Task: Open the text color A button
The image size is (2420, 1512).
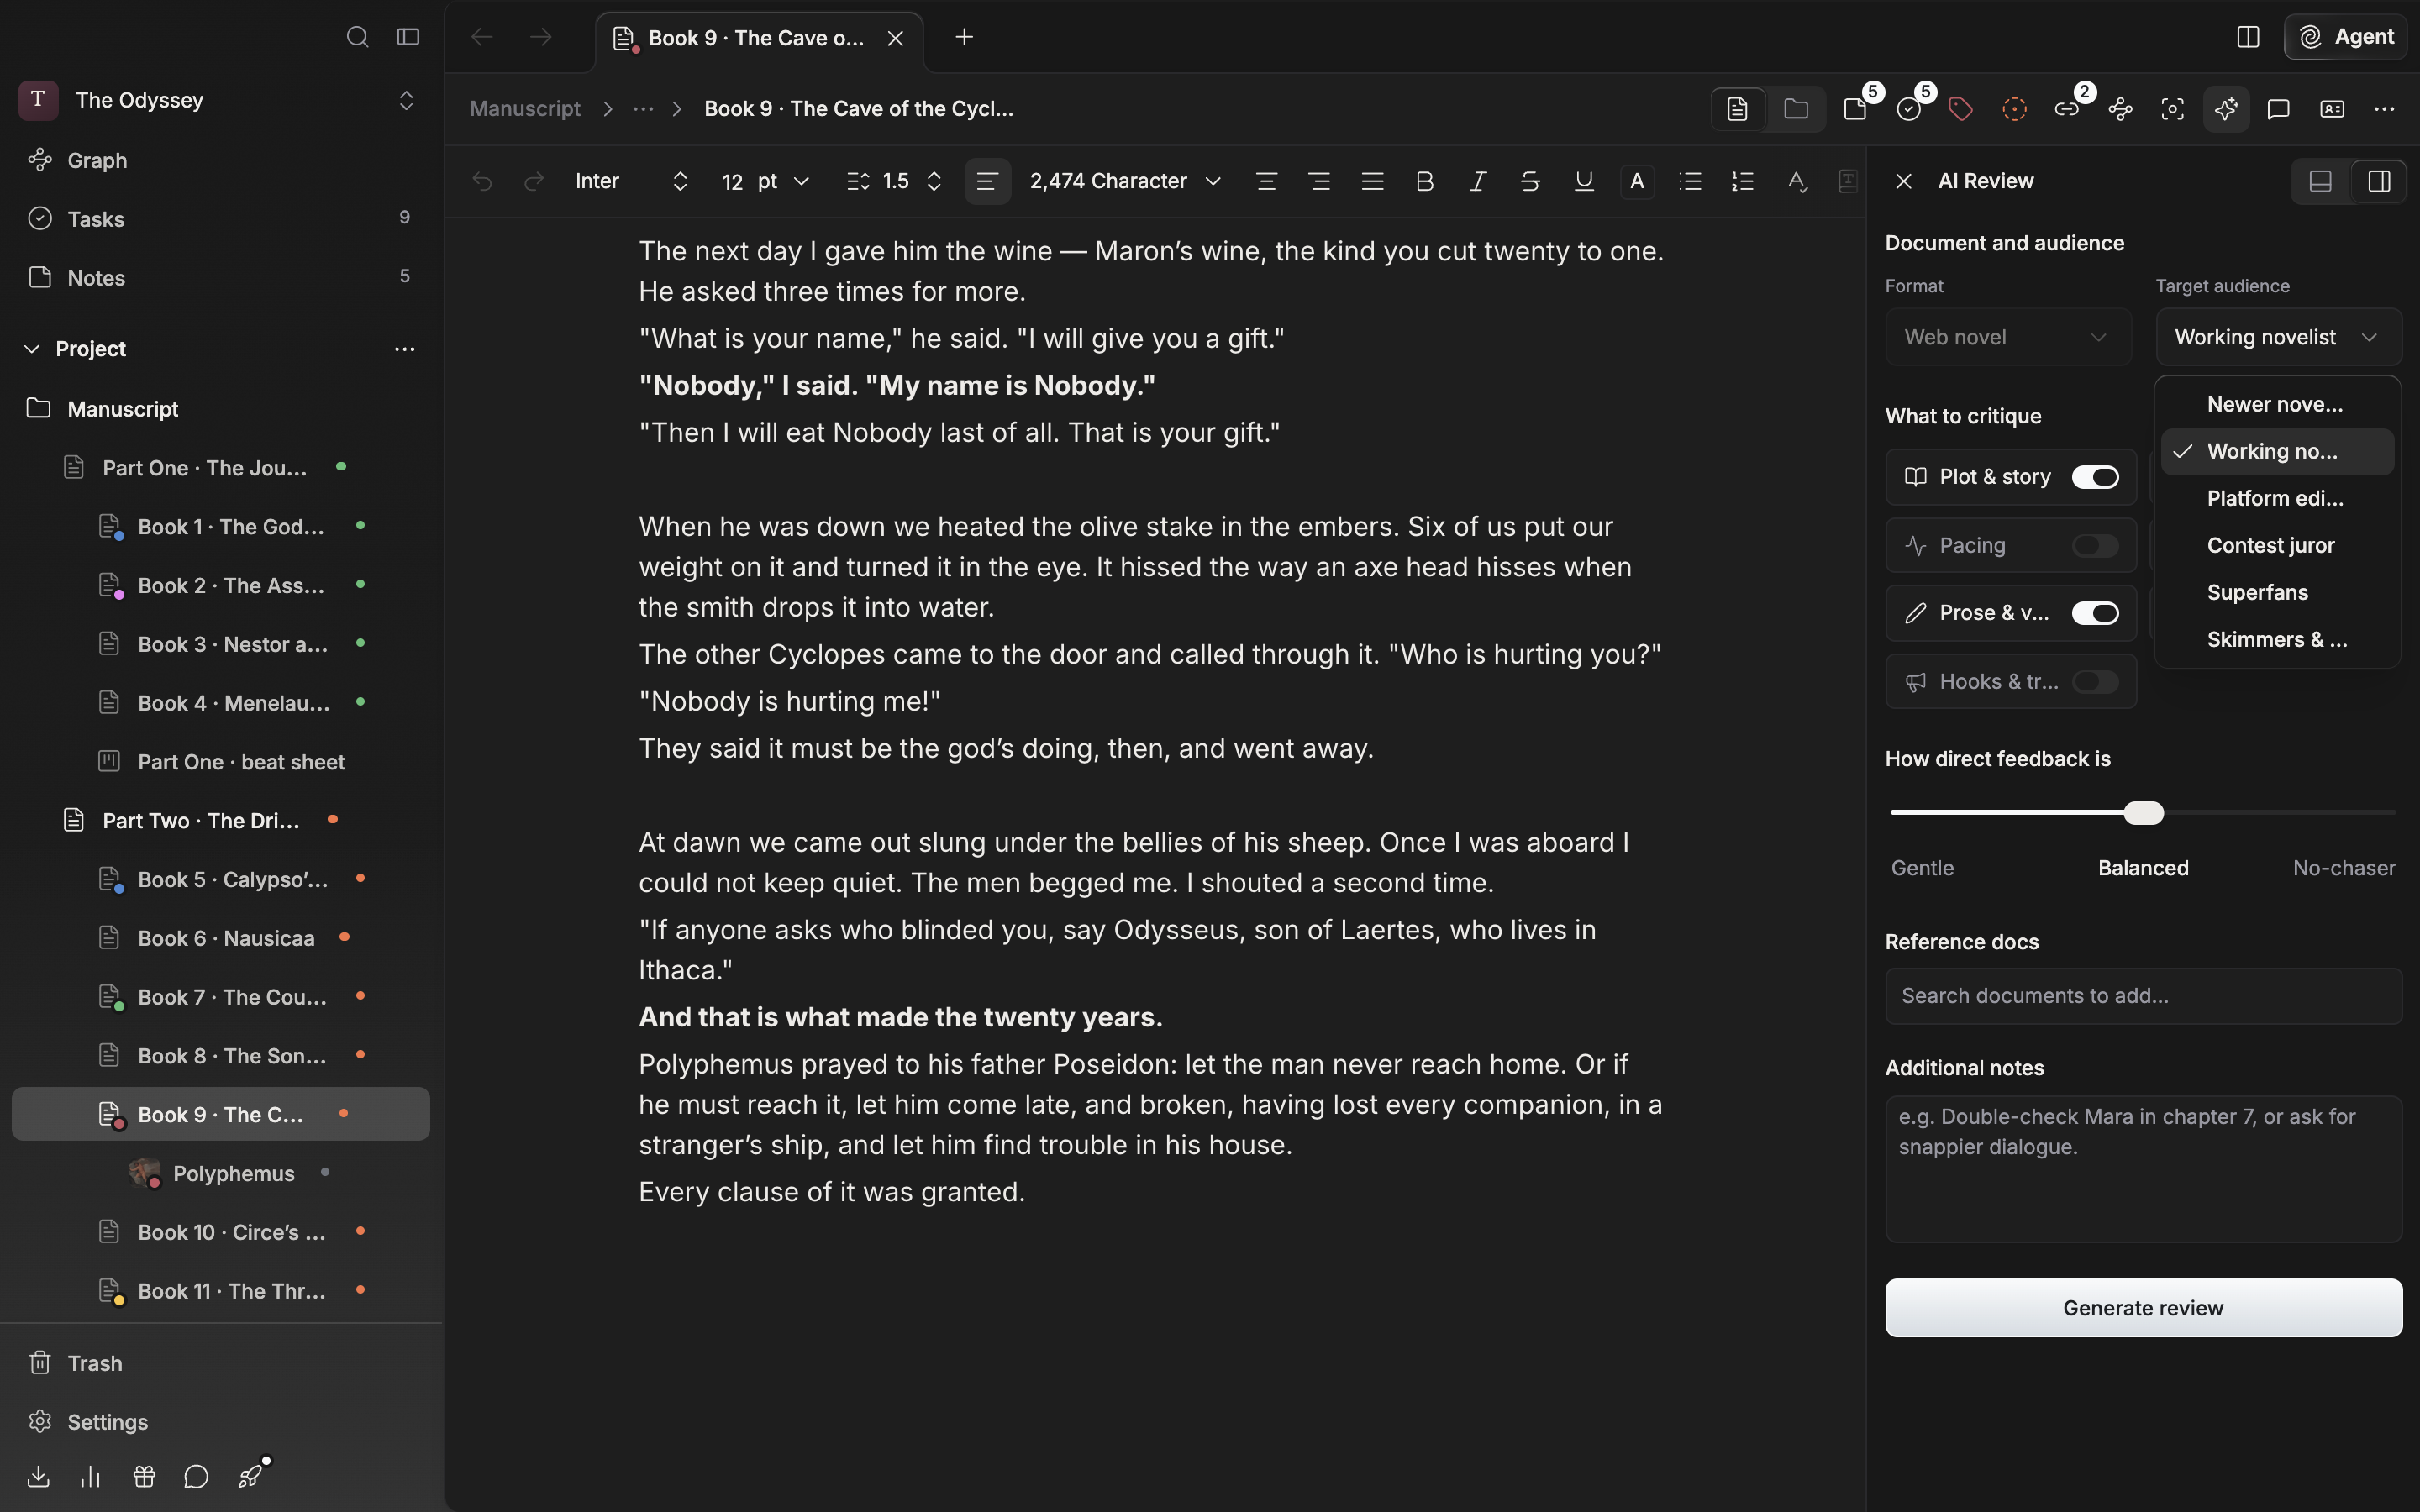Action: coord(1637,181)
